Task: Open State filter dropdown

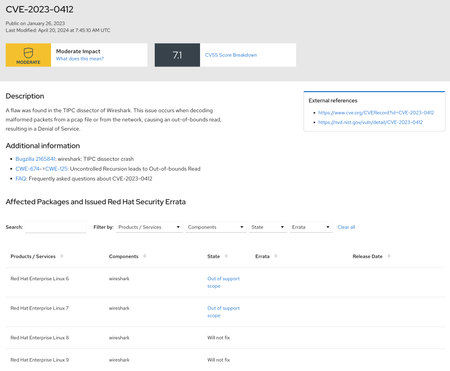Action: [x=268, y=227]
